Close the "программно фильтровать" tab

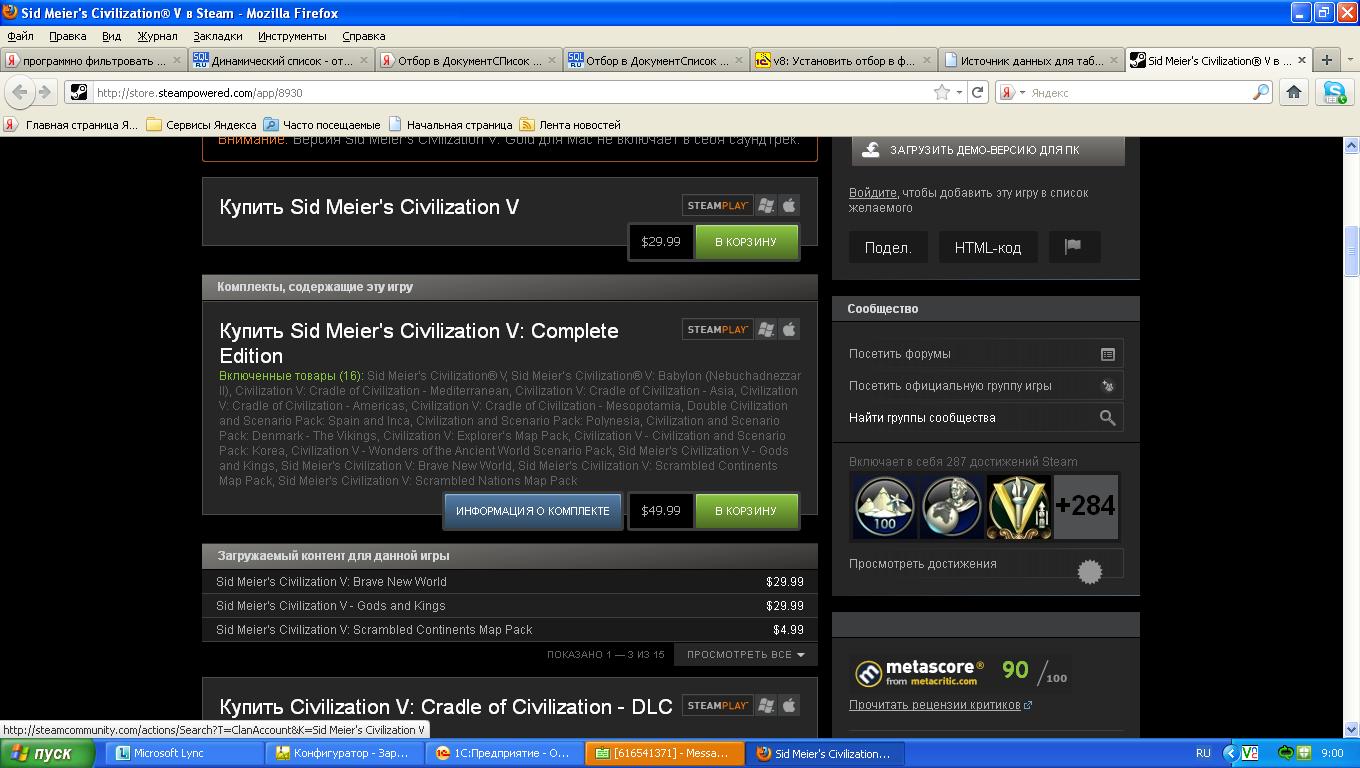pyautogui.click(x=177, y=60)
